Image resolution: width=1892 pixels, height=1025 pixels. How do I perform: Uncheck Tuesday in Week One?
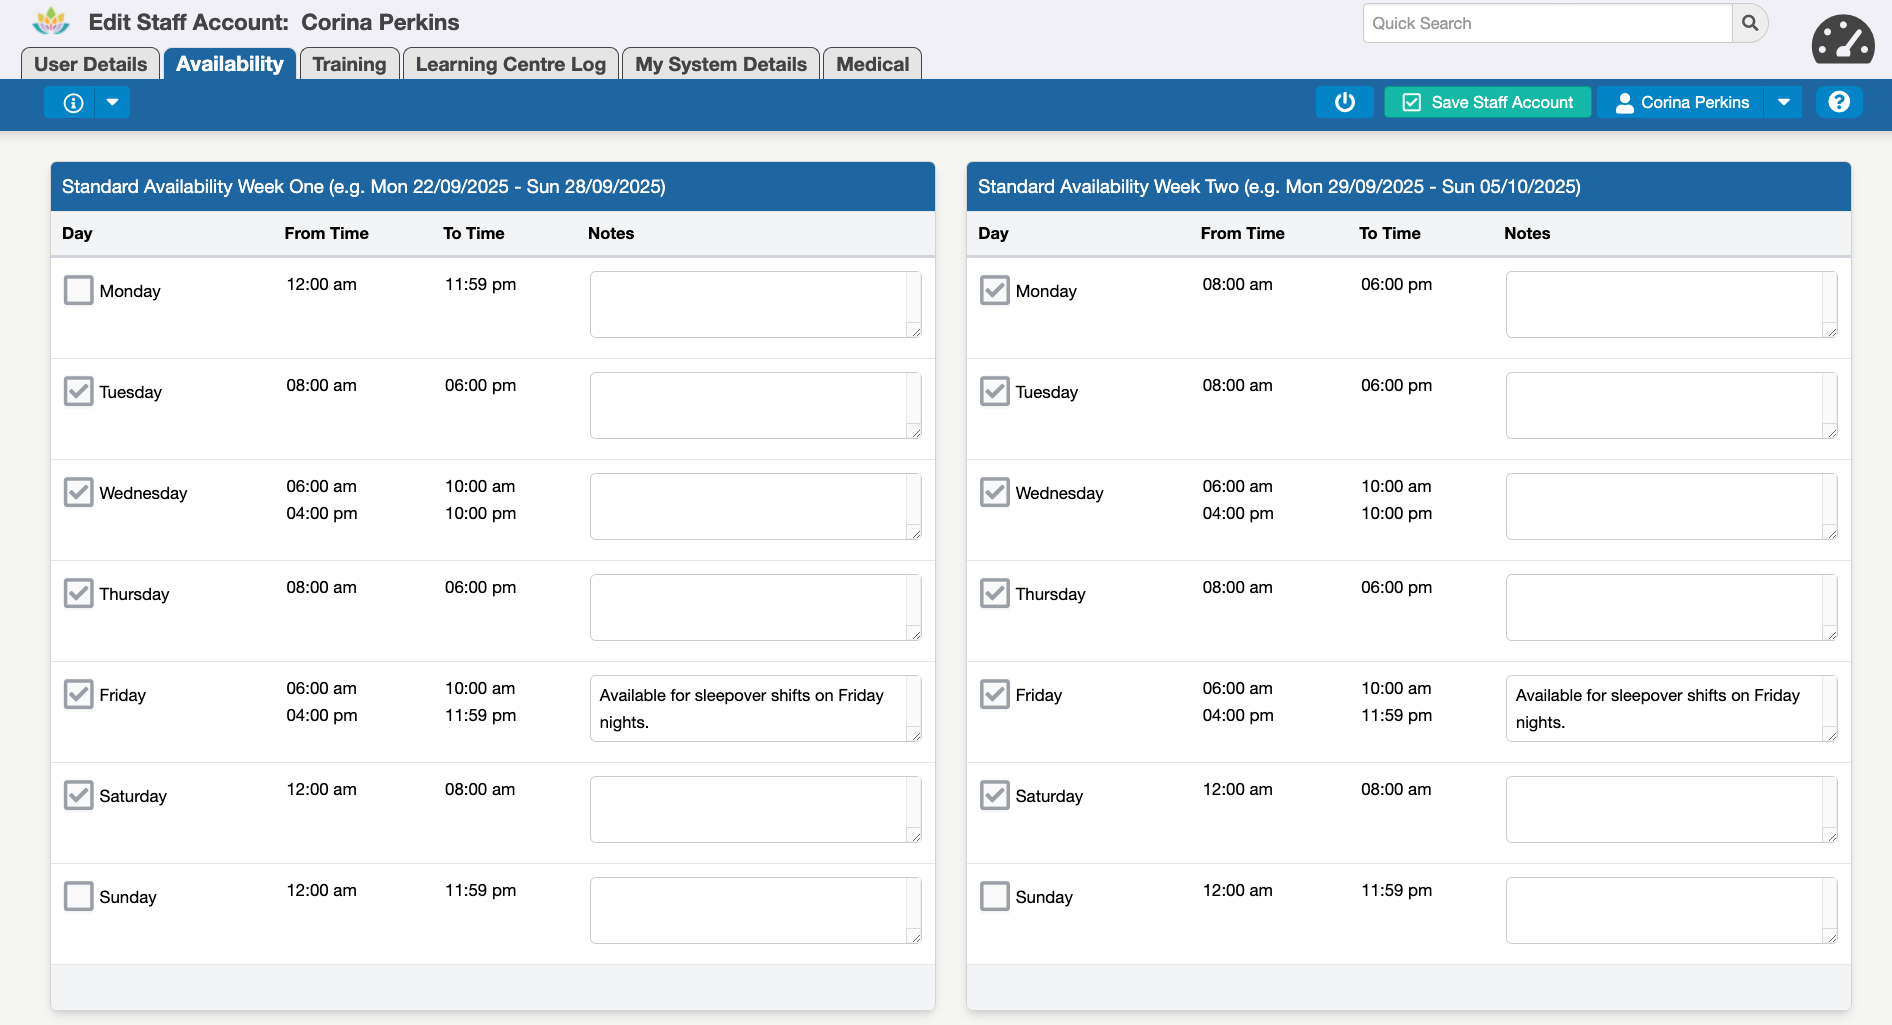pos(78,391)
